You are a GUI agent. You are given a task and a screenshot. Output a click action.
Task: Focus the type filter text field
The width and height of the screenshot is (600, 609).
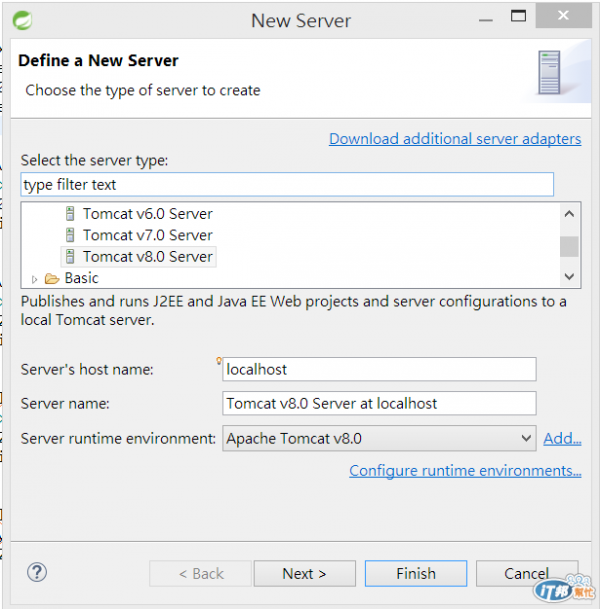pos(287,184)
